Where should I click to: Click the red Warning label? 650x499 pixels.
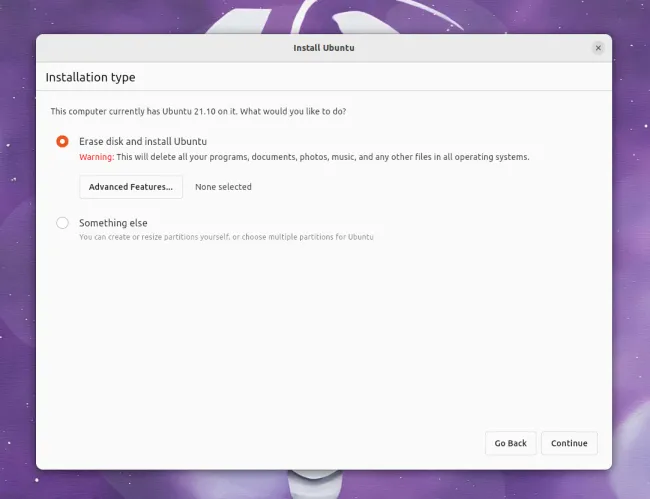(97, 157)
